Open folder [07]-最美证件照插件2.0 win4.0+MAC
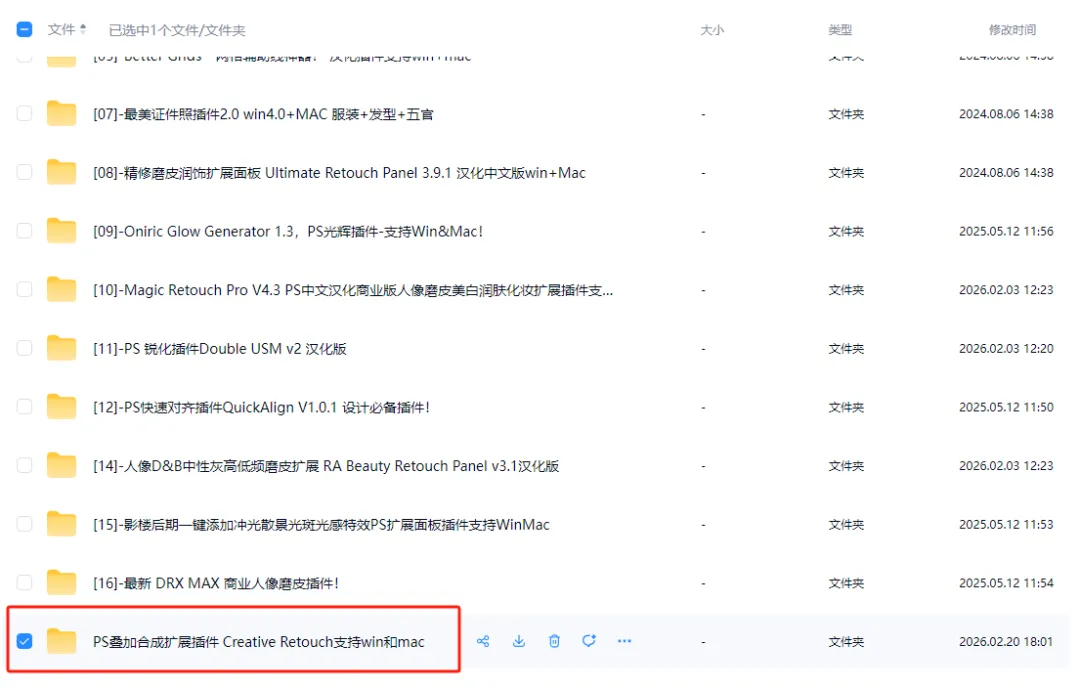 point(263,114)
